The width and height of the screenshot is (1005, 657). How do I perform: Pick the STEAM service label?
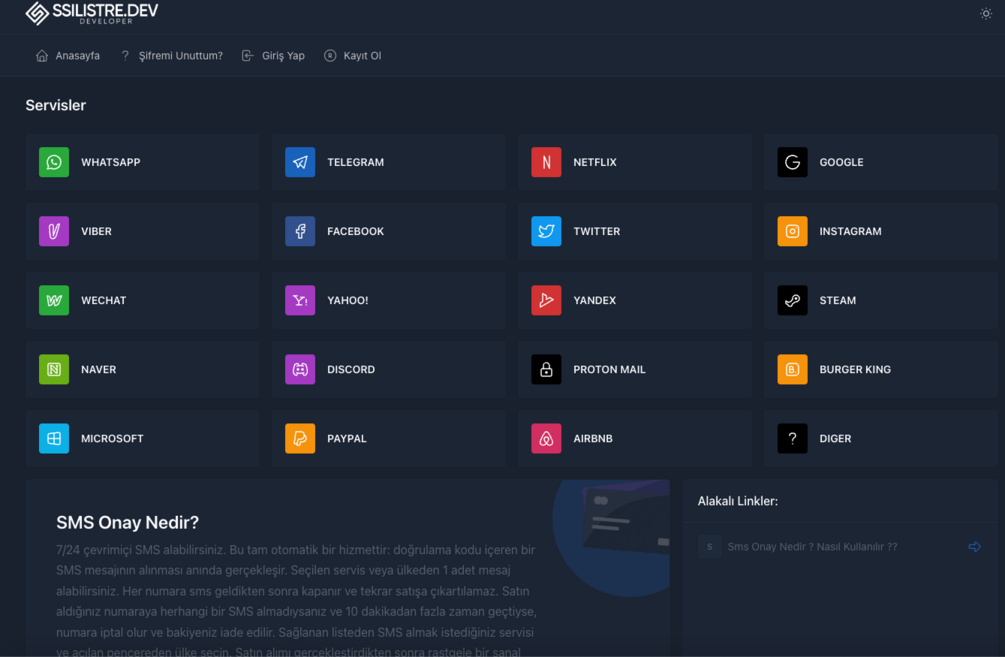point(838,301)
